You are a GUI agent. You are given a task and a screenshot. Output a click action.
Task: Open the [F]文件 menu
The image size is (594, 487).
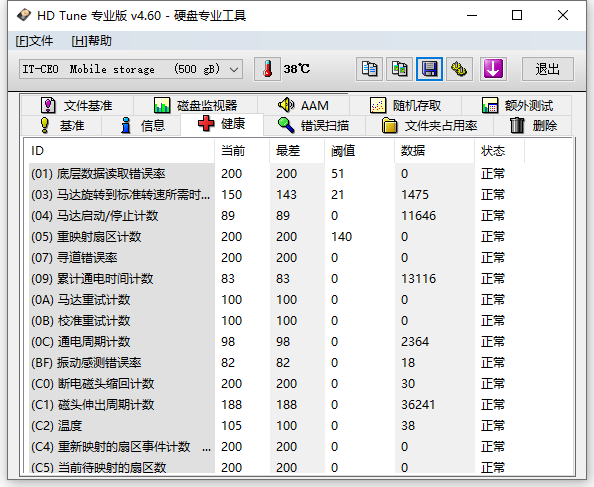click(34, 41)
